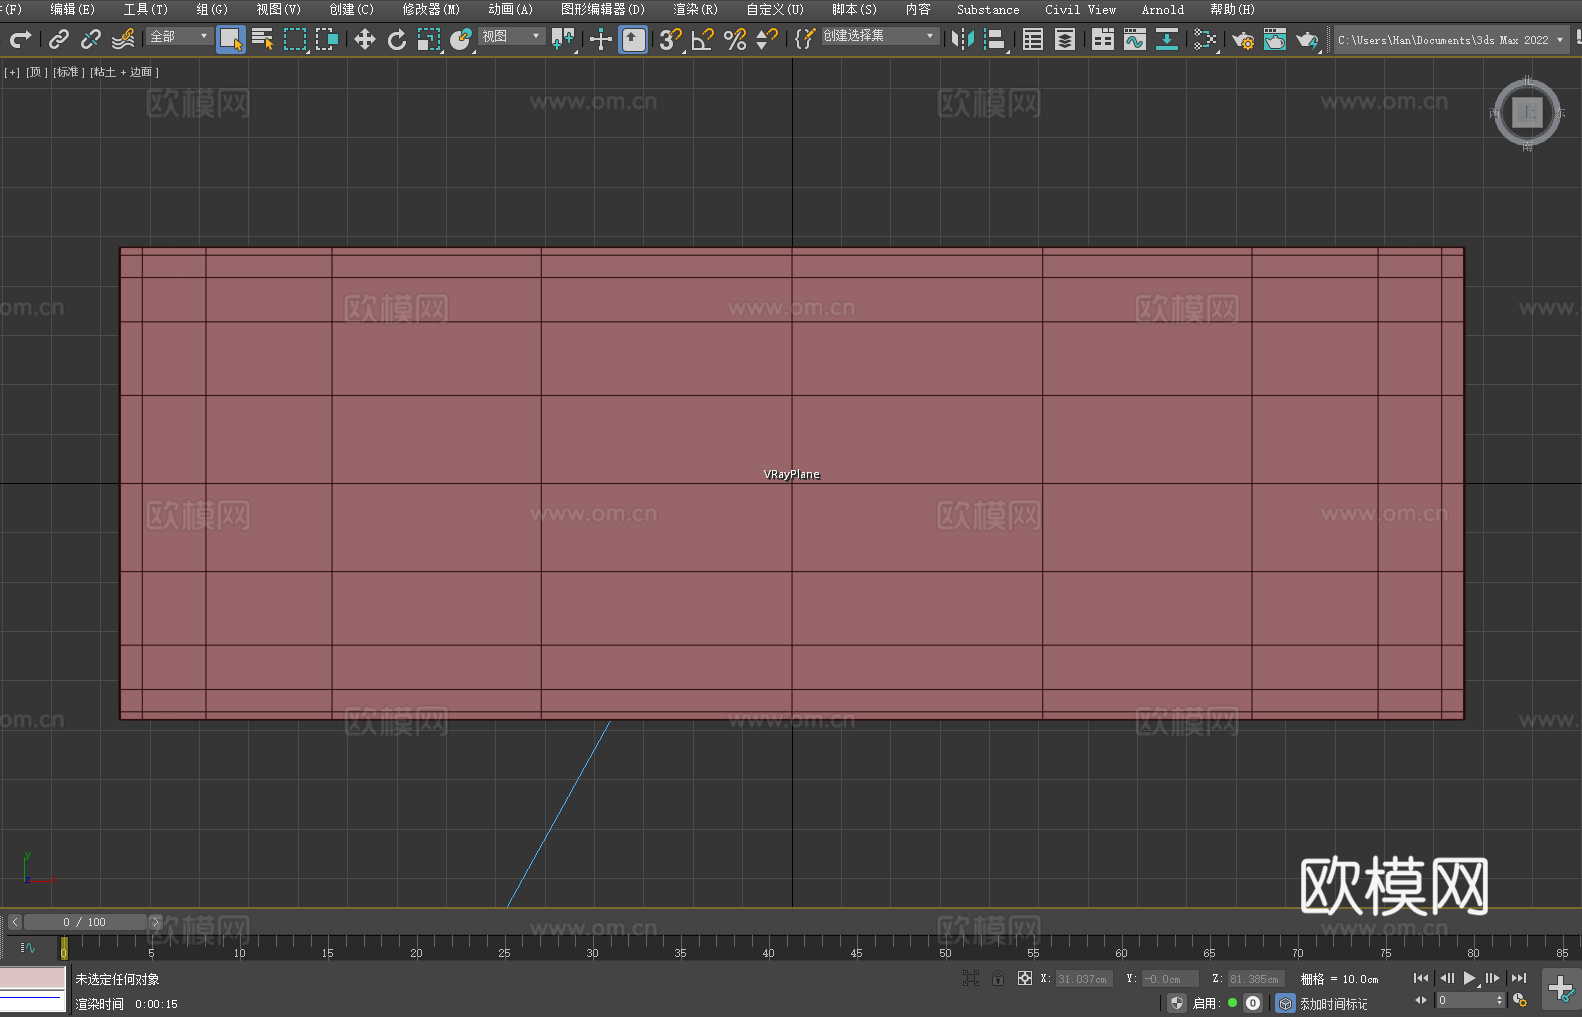Toggle the selection lock padlock

998,978
